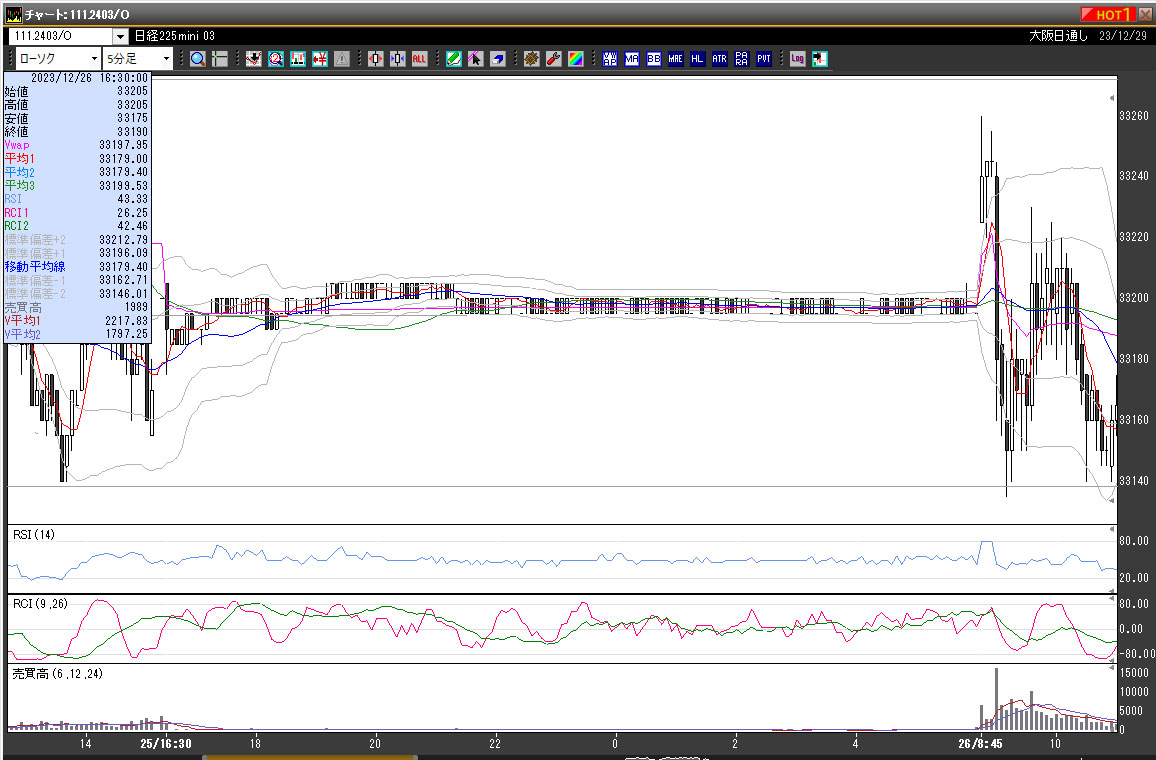Toggle the ATR indicator button
This screenshot has height=760, width=1156.
[x=720, y=59]
